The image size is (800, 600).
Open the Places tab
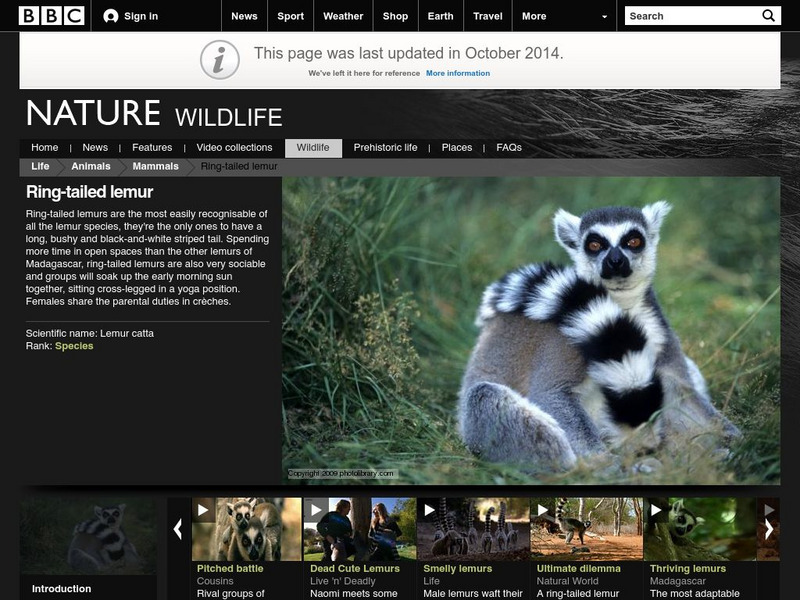[457, 147]
